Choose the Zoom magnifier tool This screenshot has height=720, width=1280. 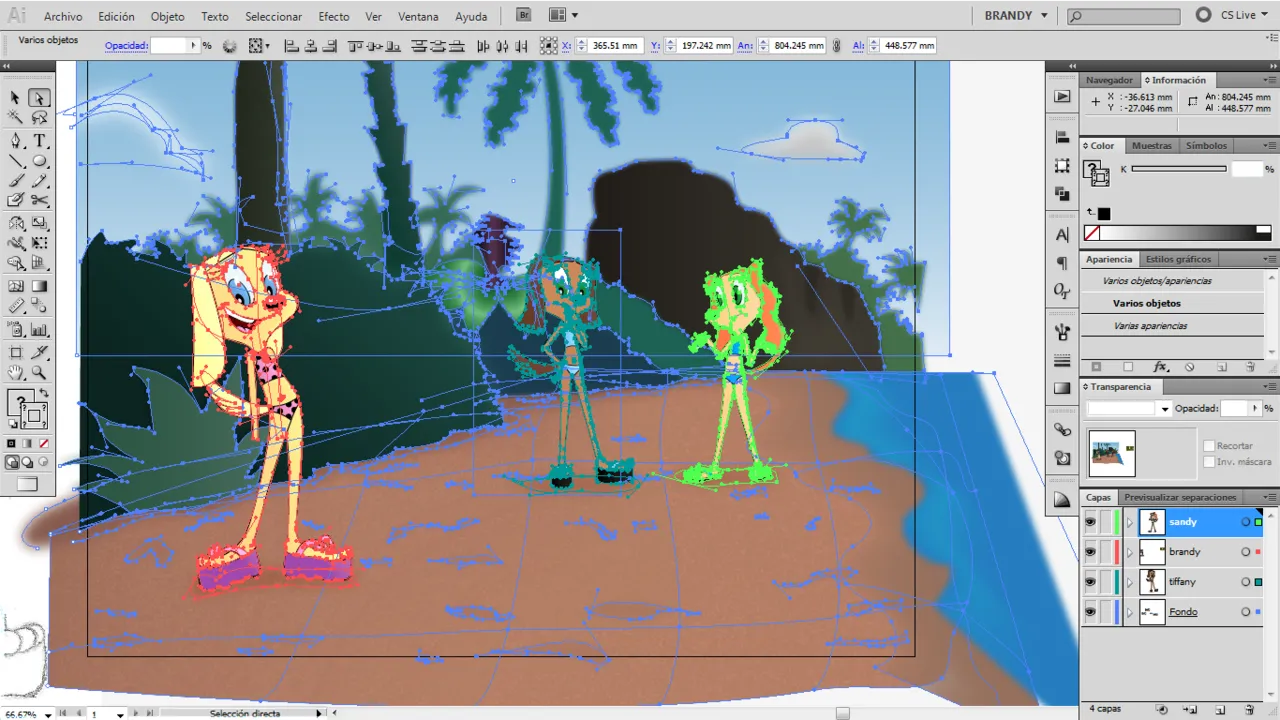[x=40, y=373]
